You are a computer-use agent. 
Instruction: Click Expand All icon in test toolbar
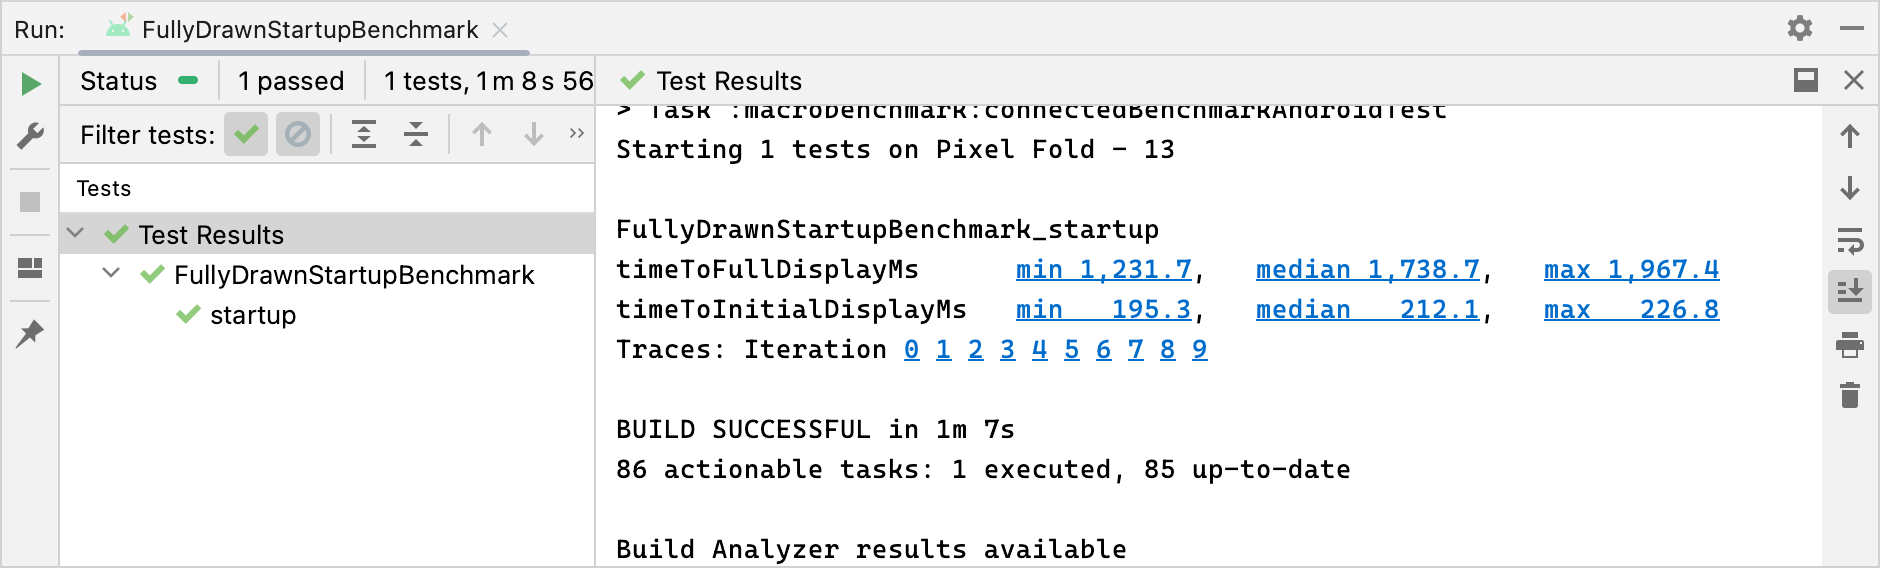pos(364,134)
